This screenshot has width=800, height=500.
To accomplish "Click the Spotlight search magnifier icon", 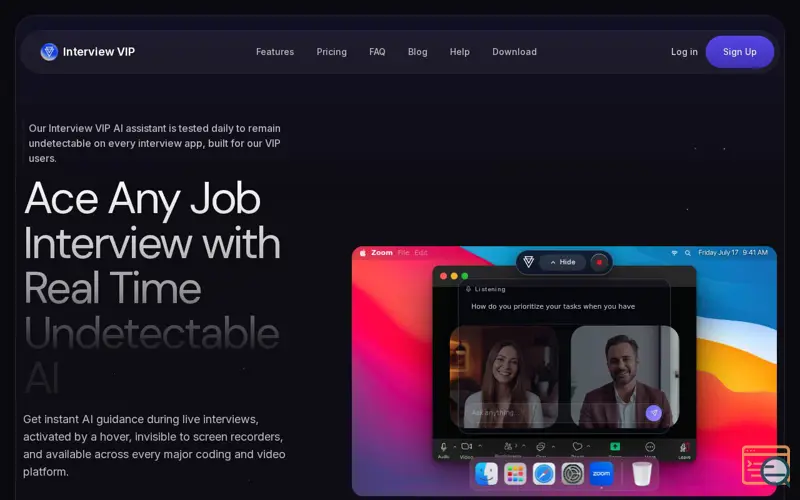I will point(688,253).
